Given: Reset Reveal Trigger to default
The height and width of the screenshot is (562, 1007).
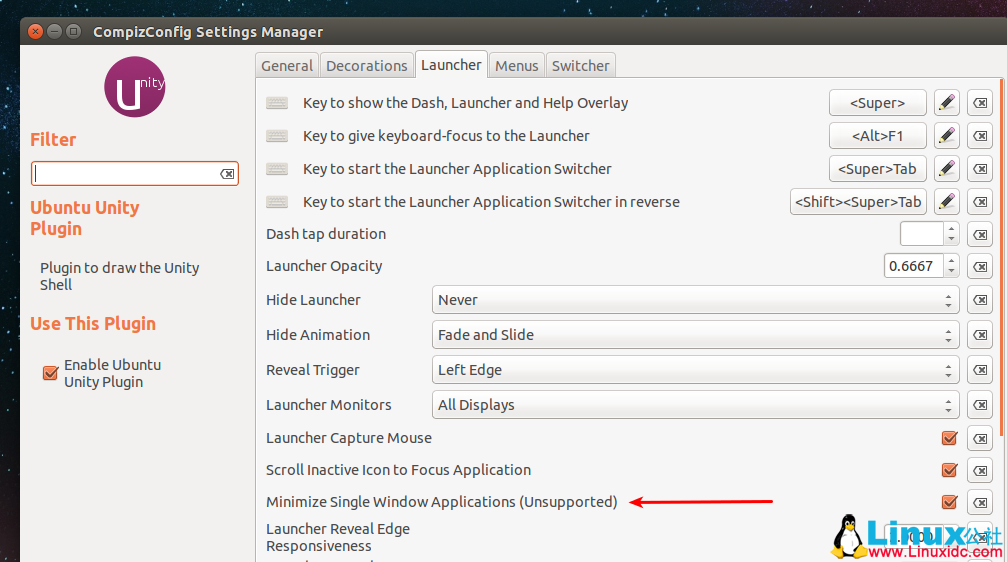Looking at the screenshot, I should pos(980,370).
